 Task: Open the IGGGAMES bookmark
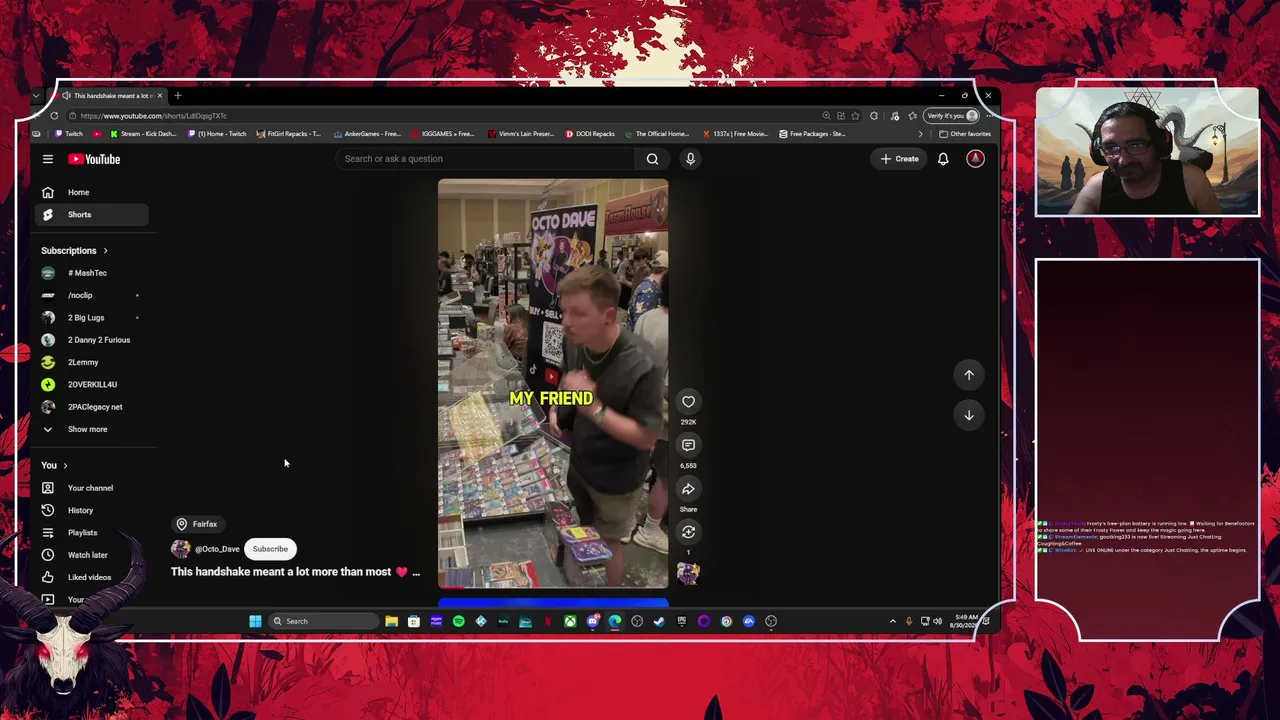tap(442, 134)
